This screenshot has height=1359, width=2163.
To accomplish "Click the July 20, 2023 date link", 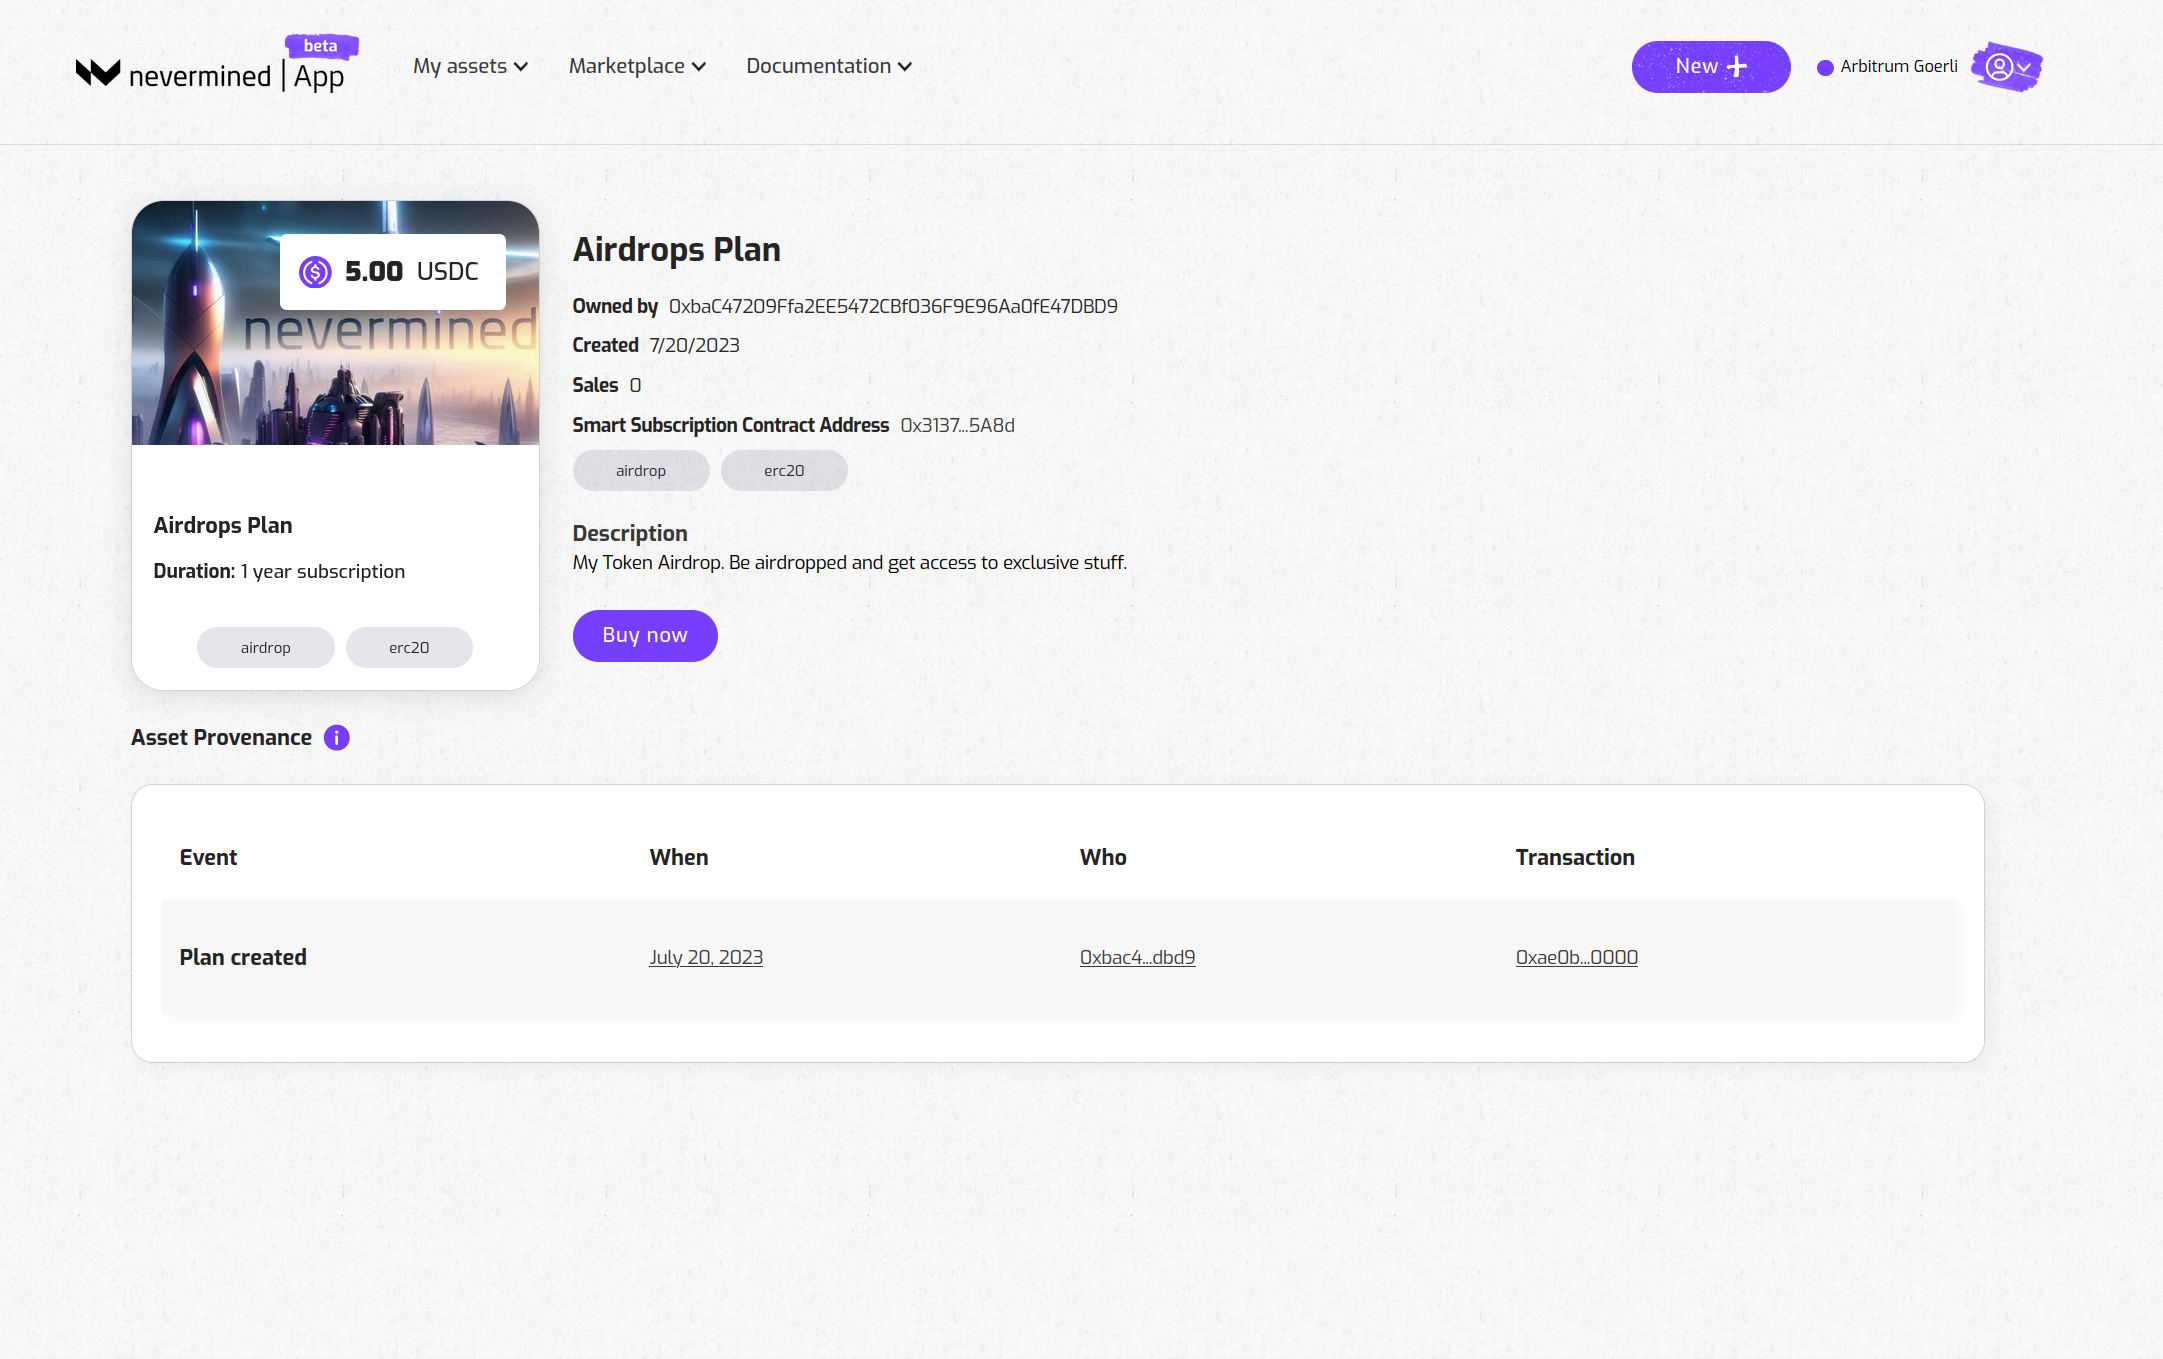I will click(706, 957).
